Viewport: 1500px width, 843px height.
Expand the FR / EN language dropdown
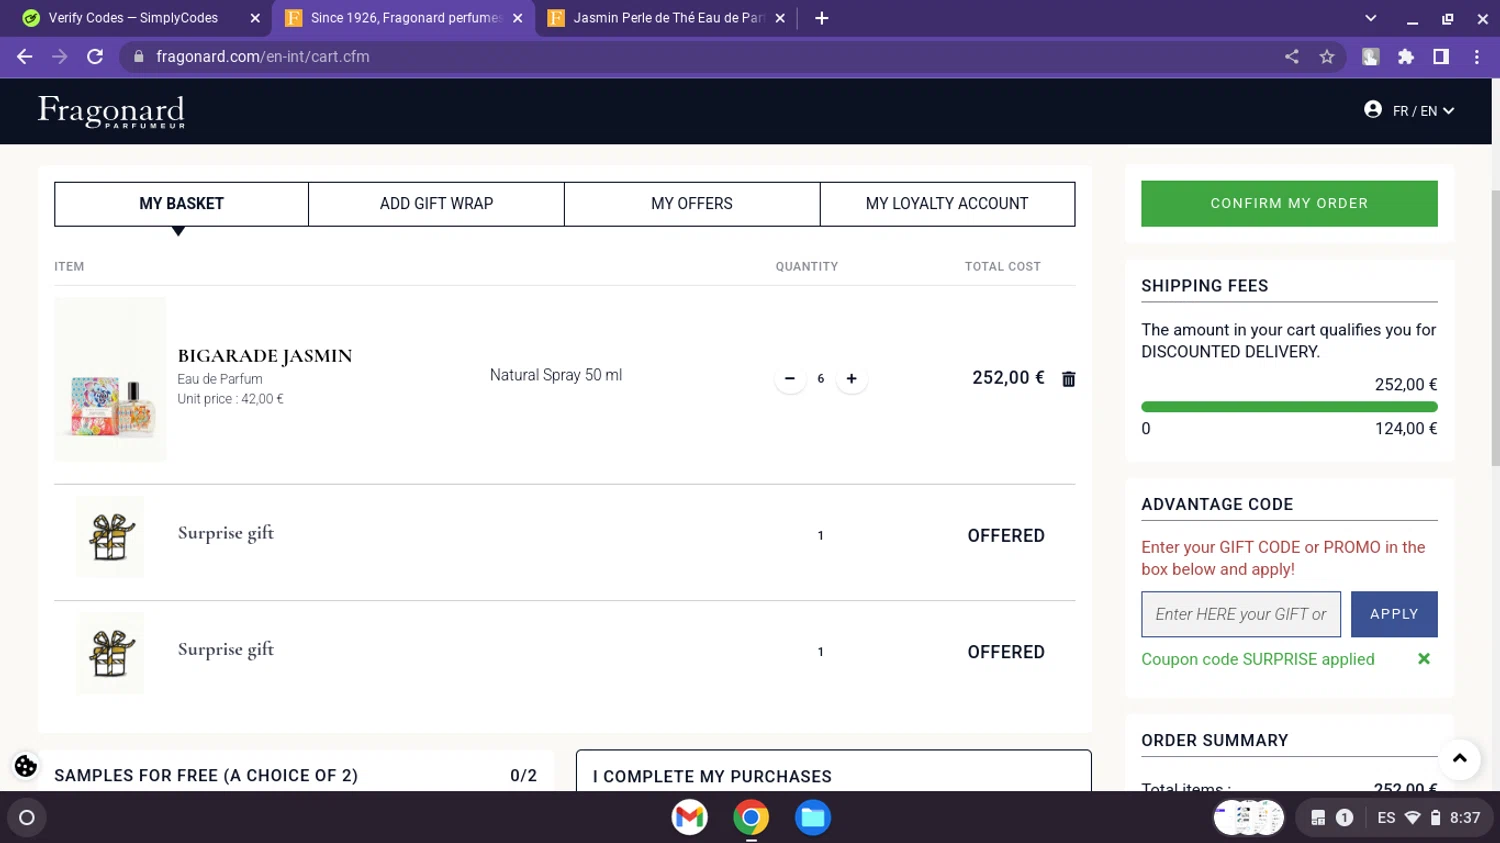coord(1424,111)
